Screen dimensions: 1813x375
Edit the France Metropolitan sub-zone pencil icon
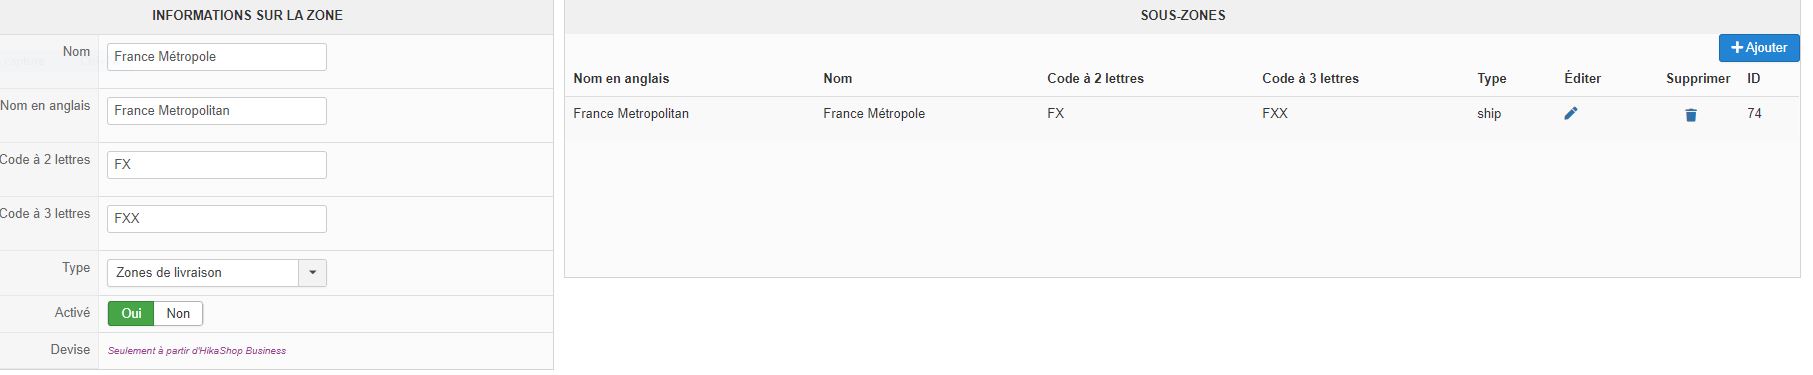point(1571,114)
